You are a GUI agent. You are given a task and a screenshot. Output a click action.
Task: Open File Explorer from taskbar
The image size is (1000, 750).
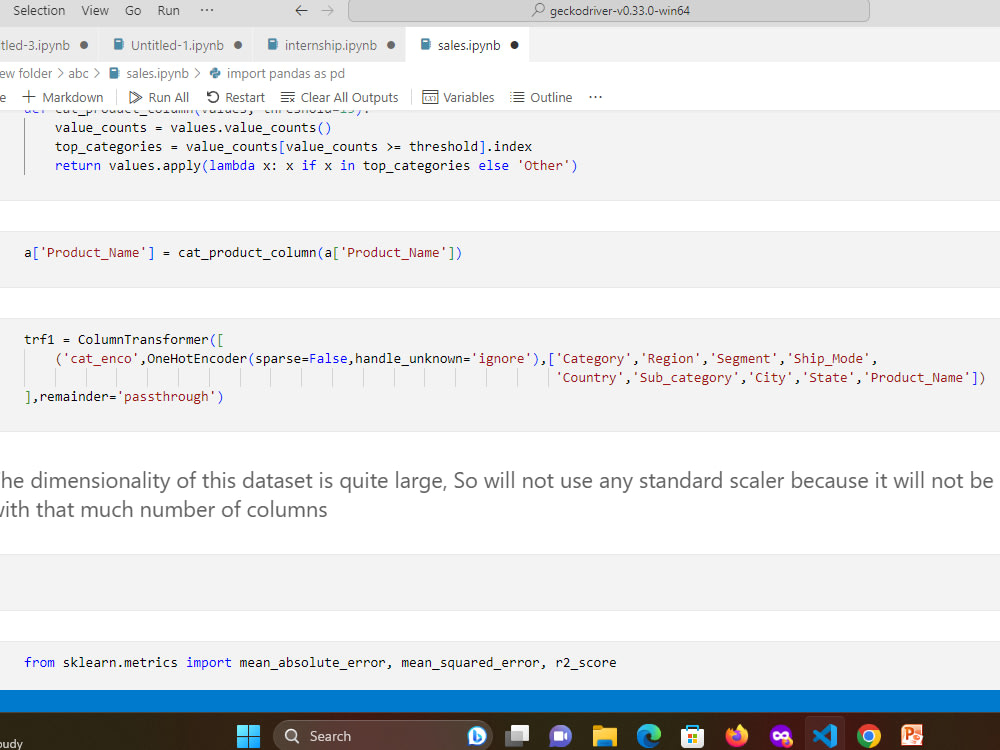[604, 736]
